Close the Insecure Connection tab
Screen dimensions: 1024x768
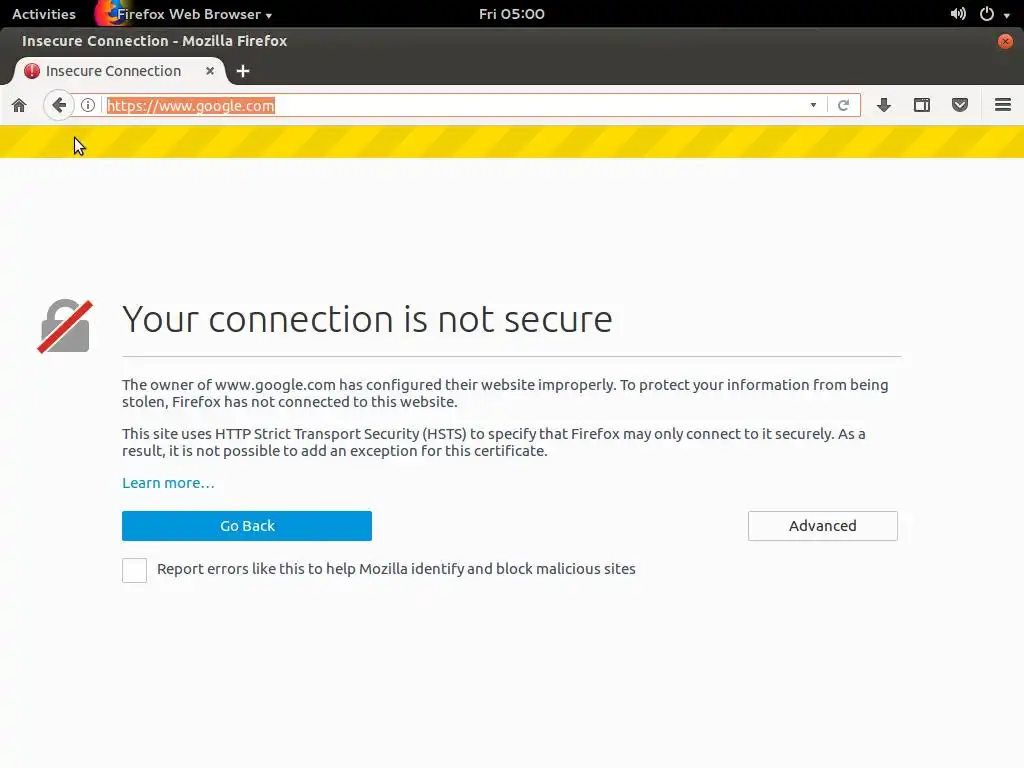210,71
